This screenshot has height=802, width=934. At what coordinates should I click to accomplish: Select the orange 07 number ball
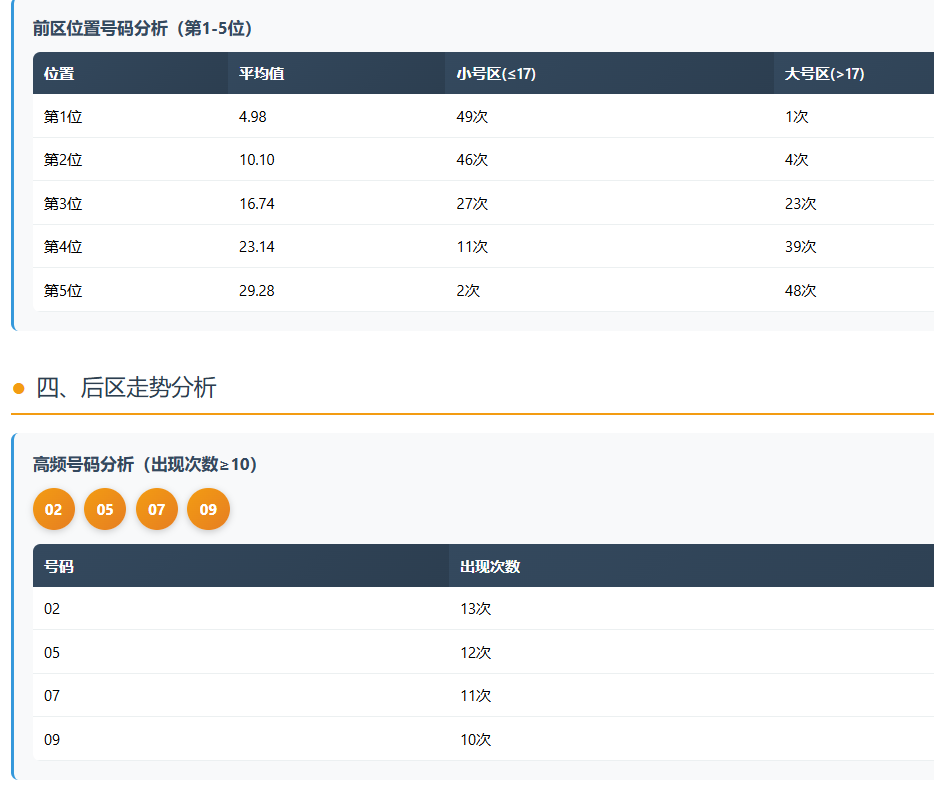pyautogui.click(x=157, y=510)
